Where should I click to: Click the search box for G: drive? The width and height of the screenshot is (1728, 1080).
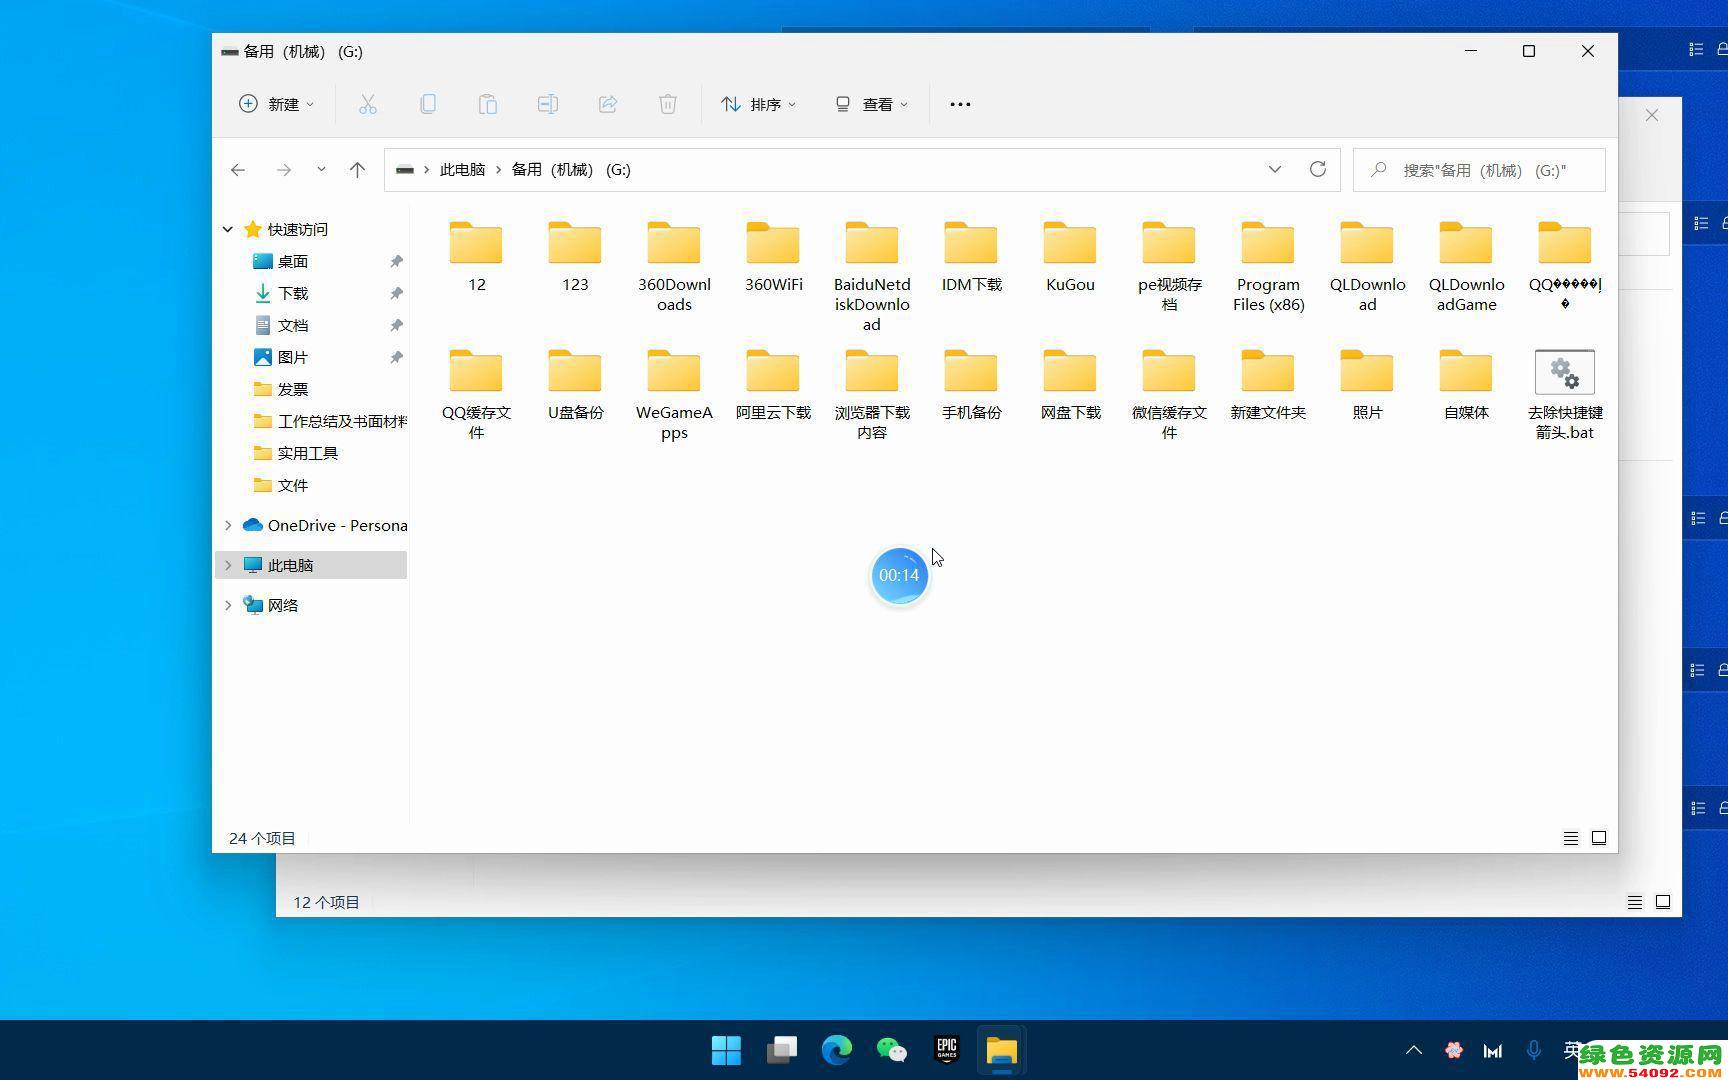tap(1479, 170)
